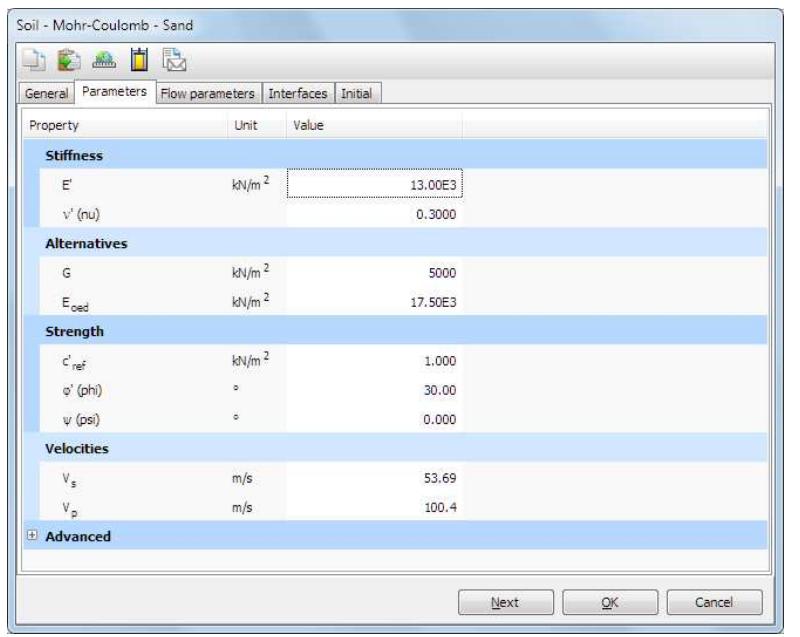
Task: Select the copy material set icon
Action: click(34, 60)
